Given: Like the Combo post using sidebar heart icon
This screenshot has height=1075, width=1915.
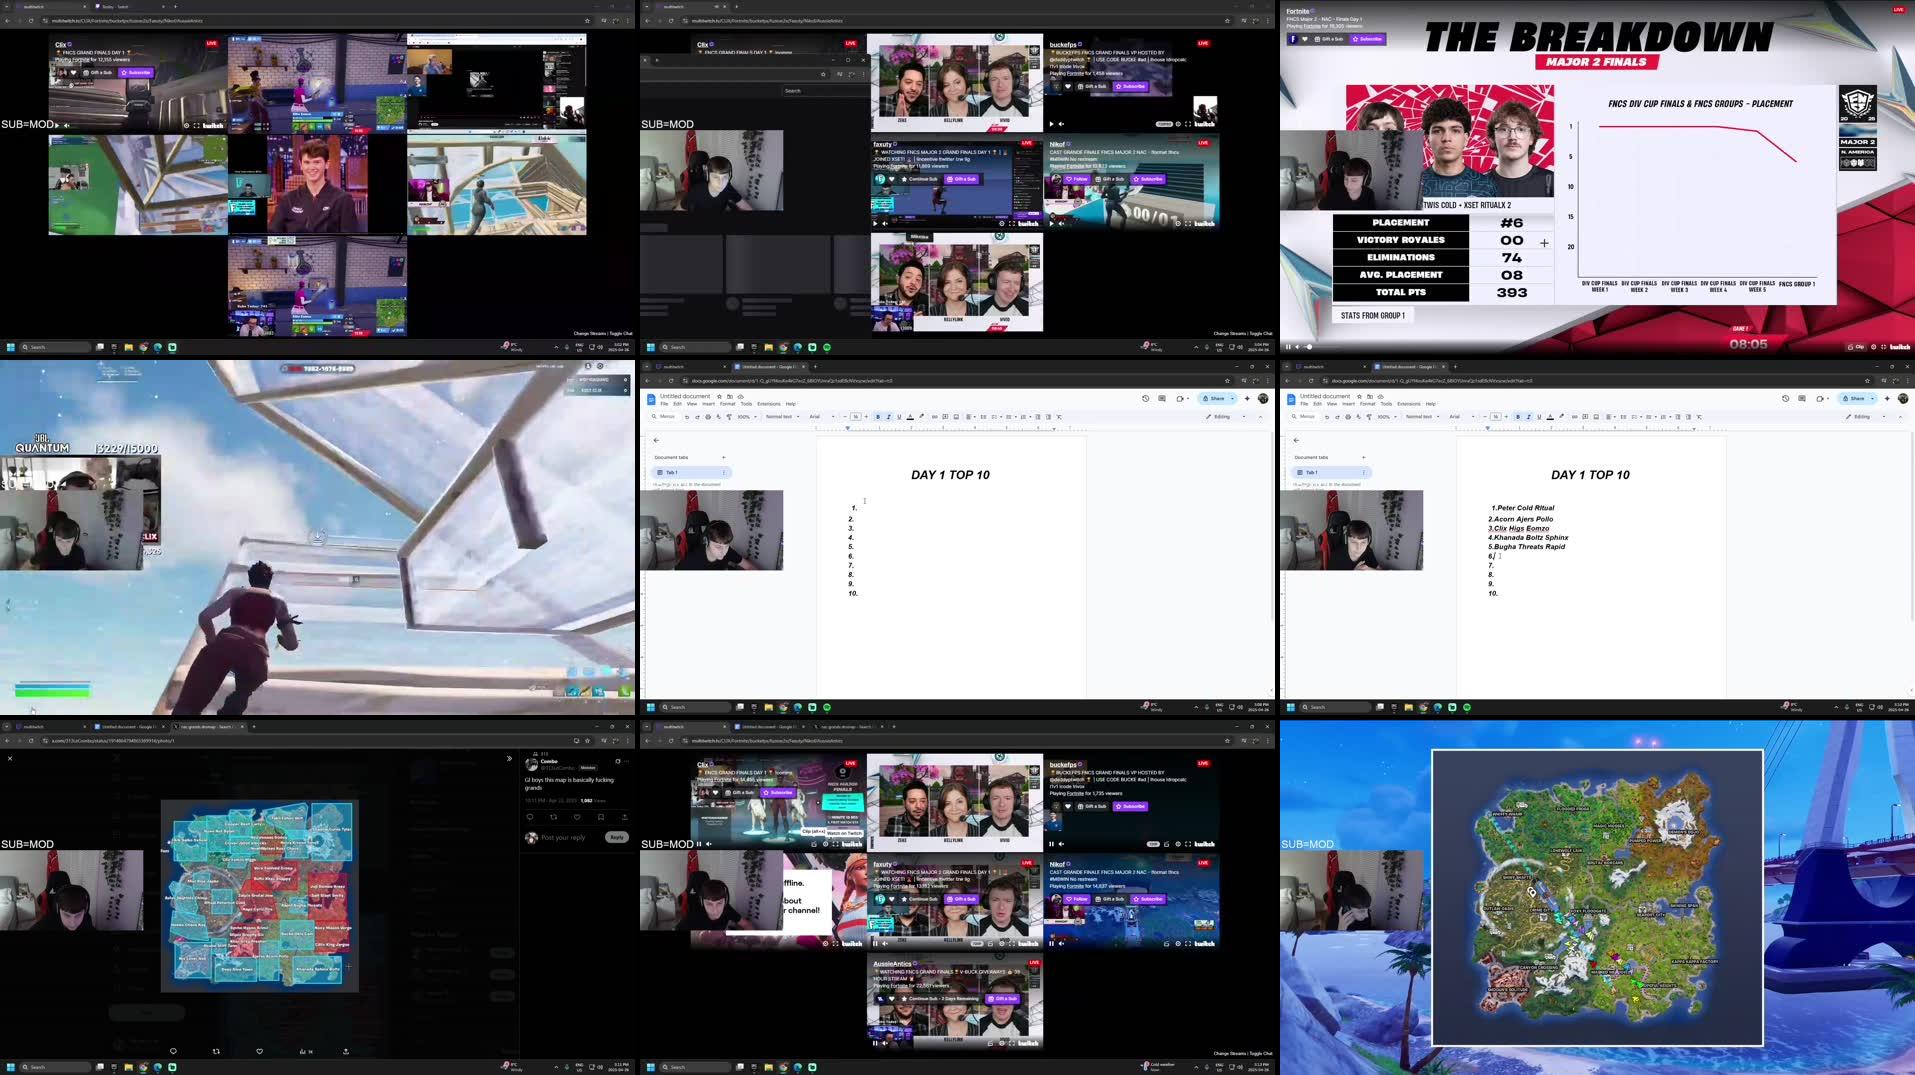Looking at the screenshot, I should coord(577,817).
